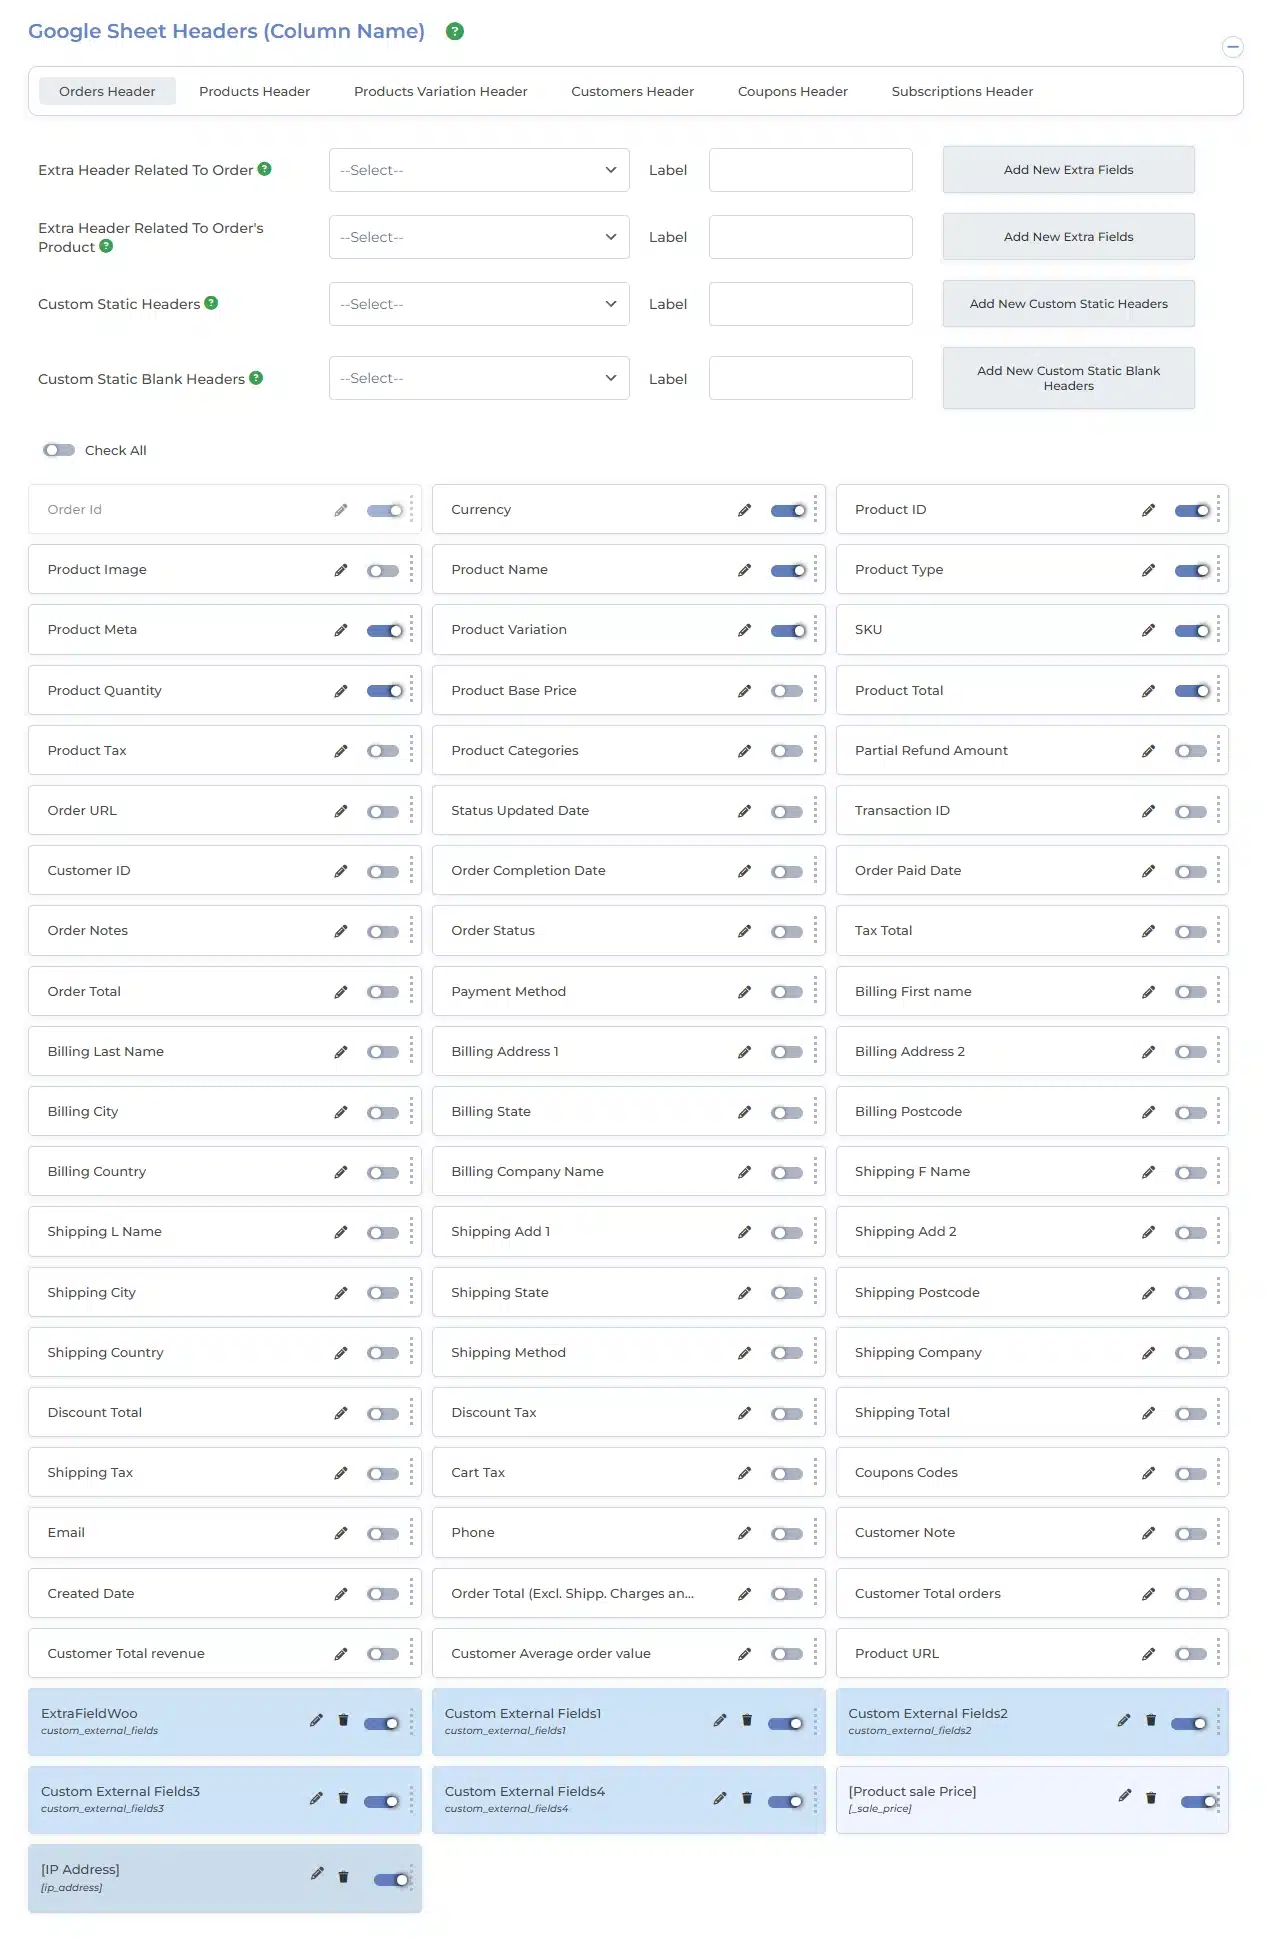The width and height of the screenshot is (1271, 1945).
Task: Click trash icon for IP Address field
Action: (343, 1877)
